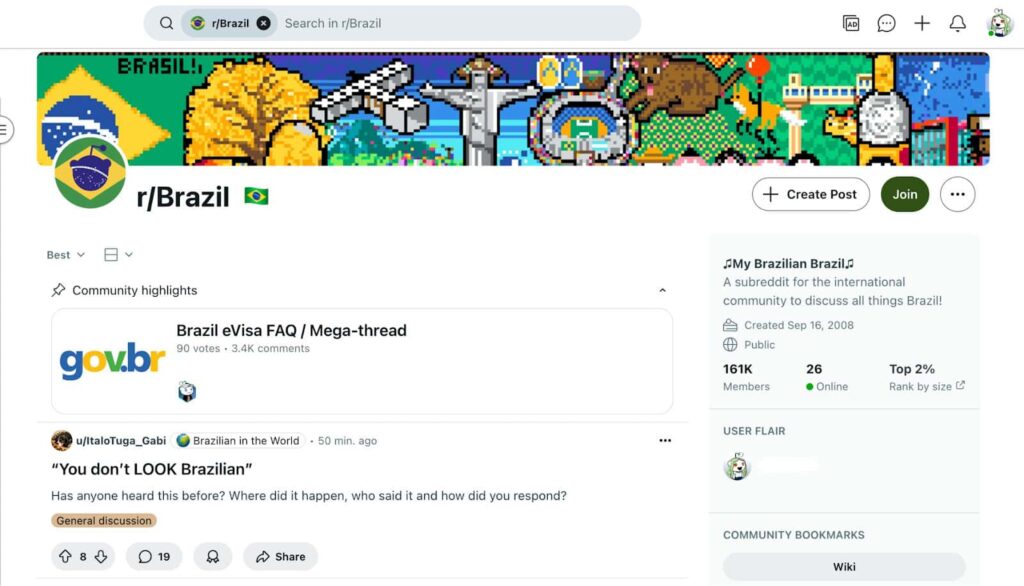This screenshot has width=1024, height=586.
Task: Focus the Search in r/Brazil field
Action: point(457,24)
